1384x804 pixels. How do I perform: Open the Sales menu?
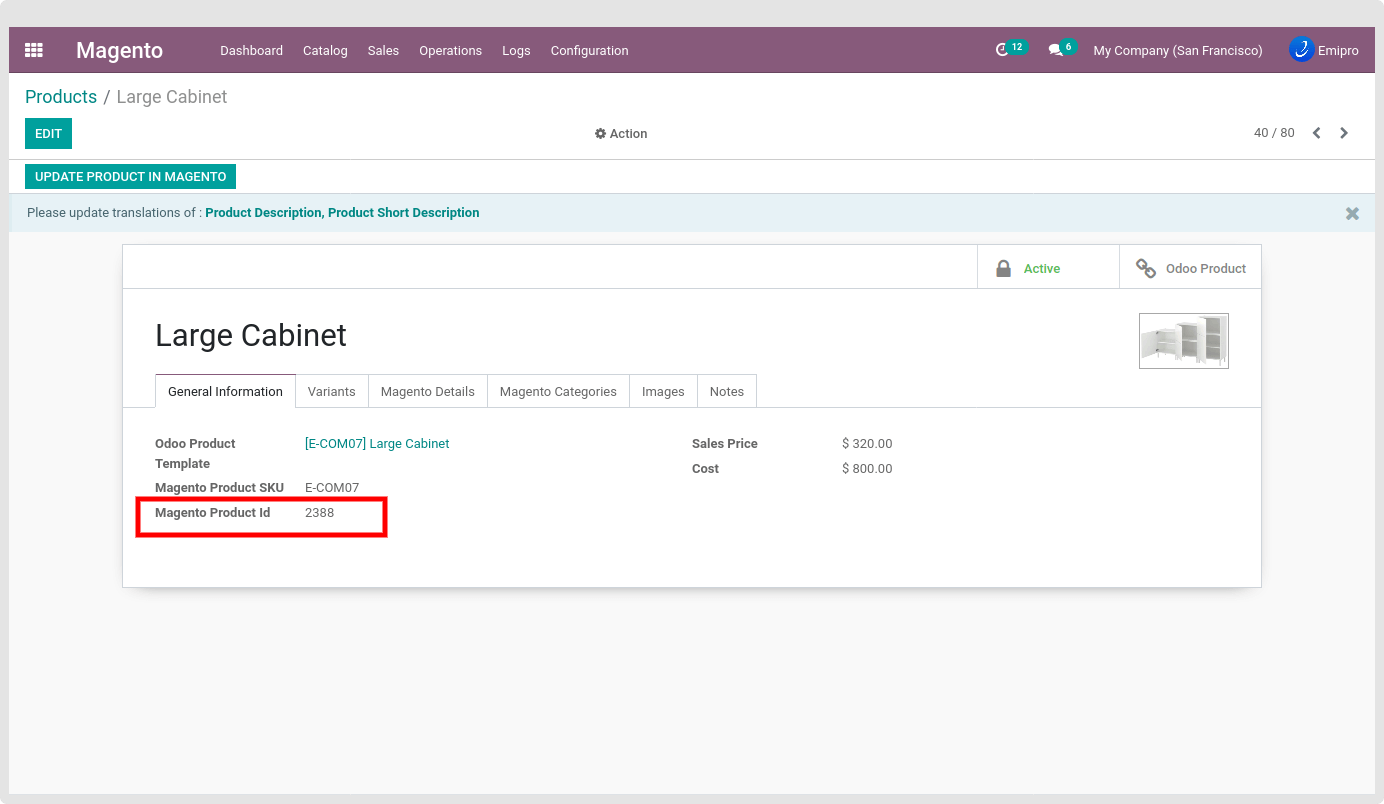click(383, 50)
